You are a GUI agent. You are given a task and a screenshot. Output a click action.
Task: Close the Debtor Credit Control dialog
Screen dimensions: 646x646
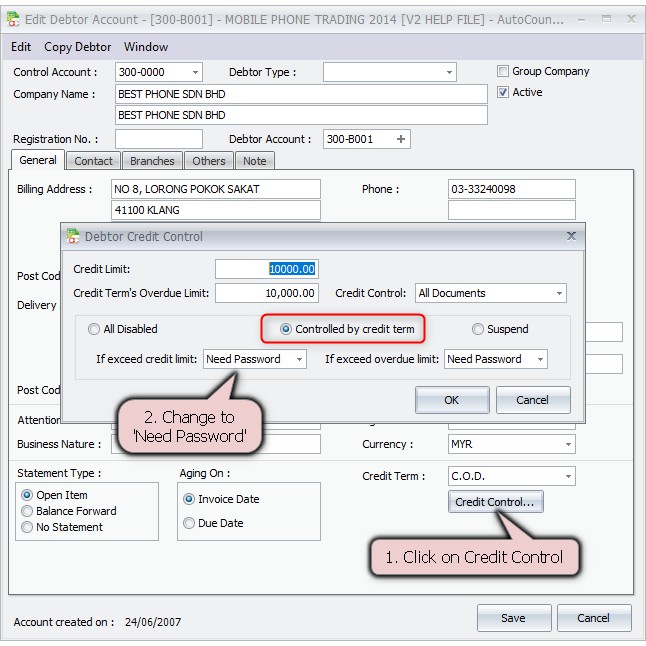[x=571, y=236]
